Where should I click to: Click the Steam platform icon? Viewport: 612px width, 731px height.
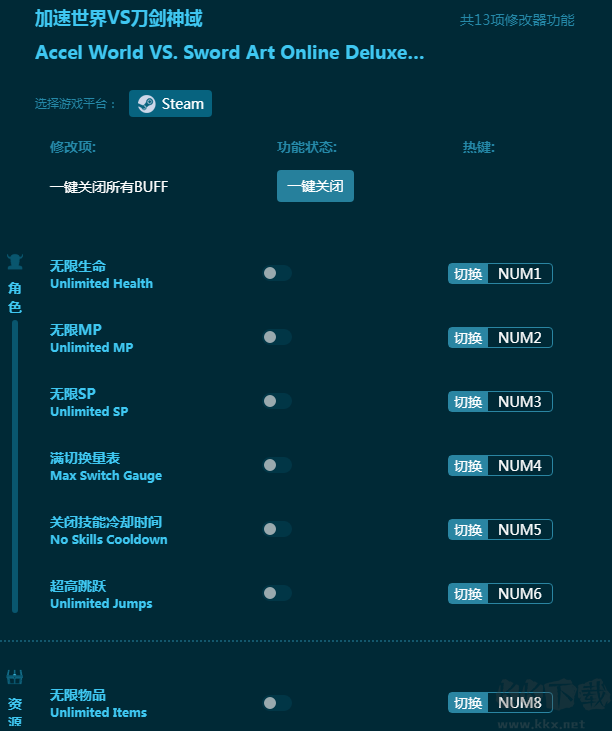tap(147, 104)
